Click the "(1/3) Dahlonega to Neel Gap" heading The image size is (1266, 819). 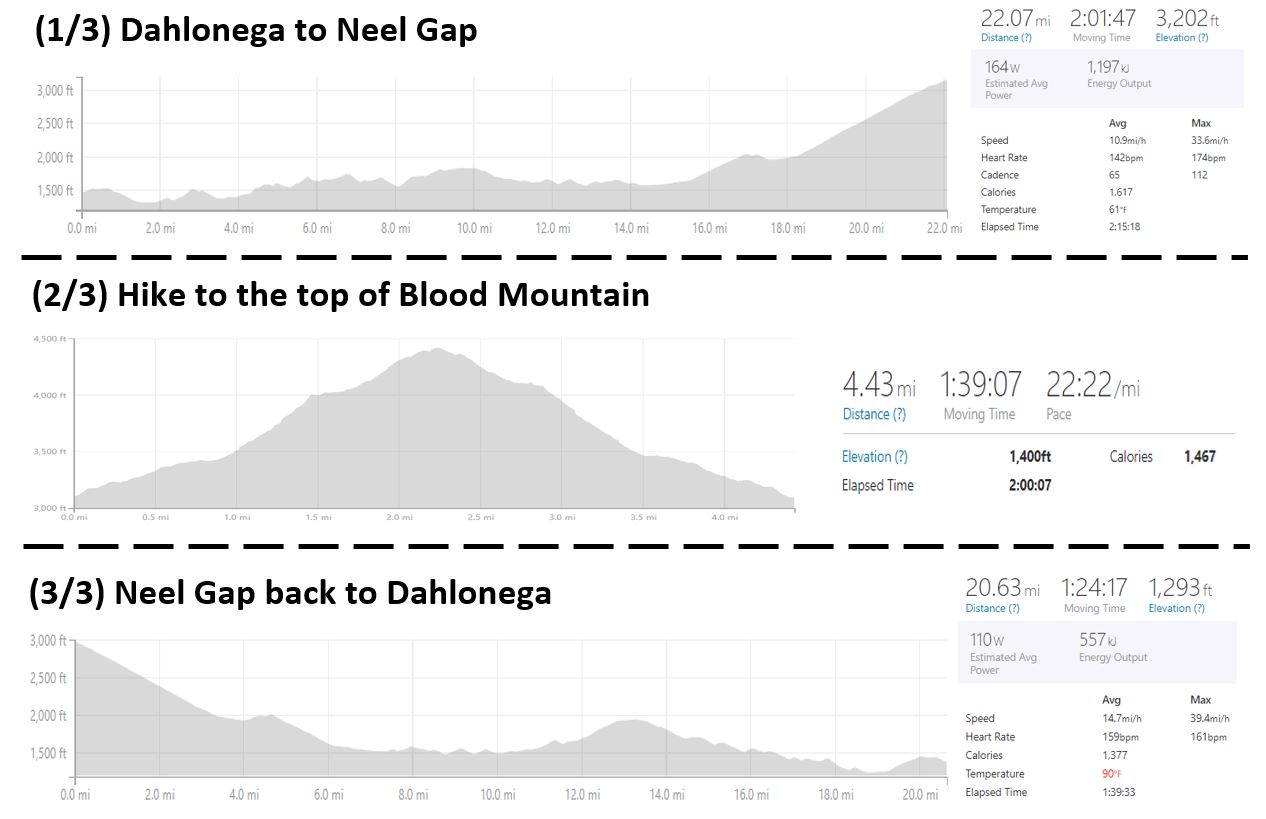(256, 31)
